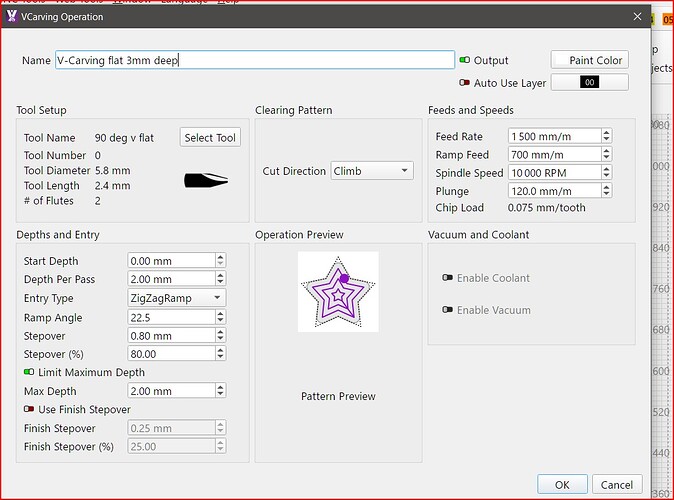
Task: Click the Plunge value field
Action: [555, 190]
